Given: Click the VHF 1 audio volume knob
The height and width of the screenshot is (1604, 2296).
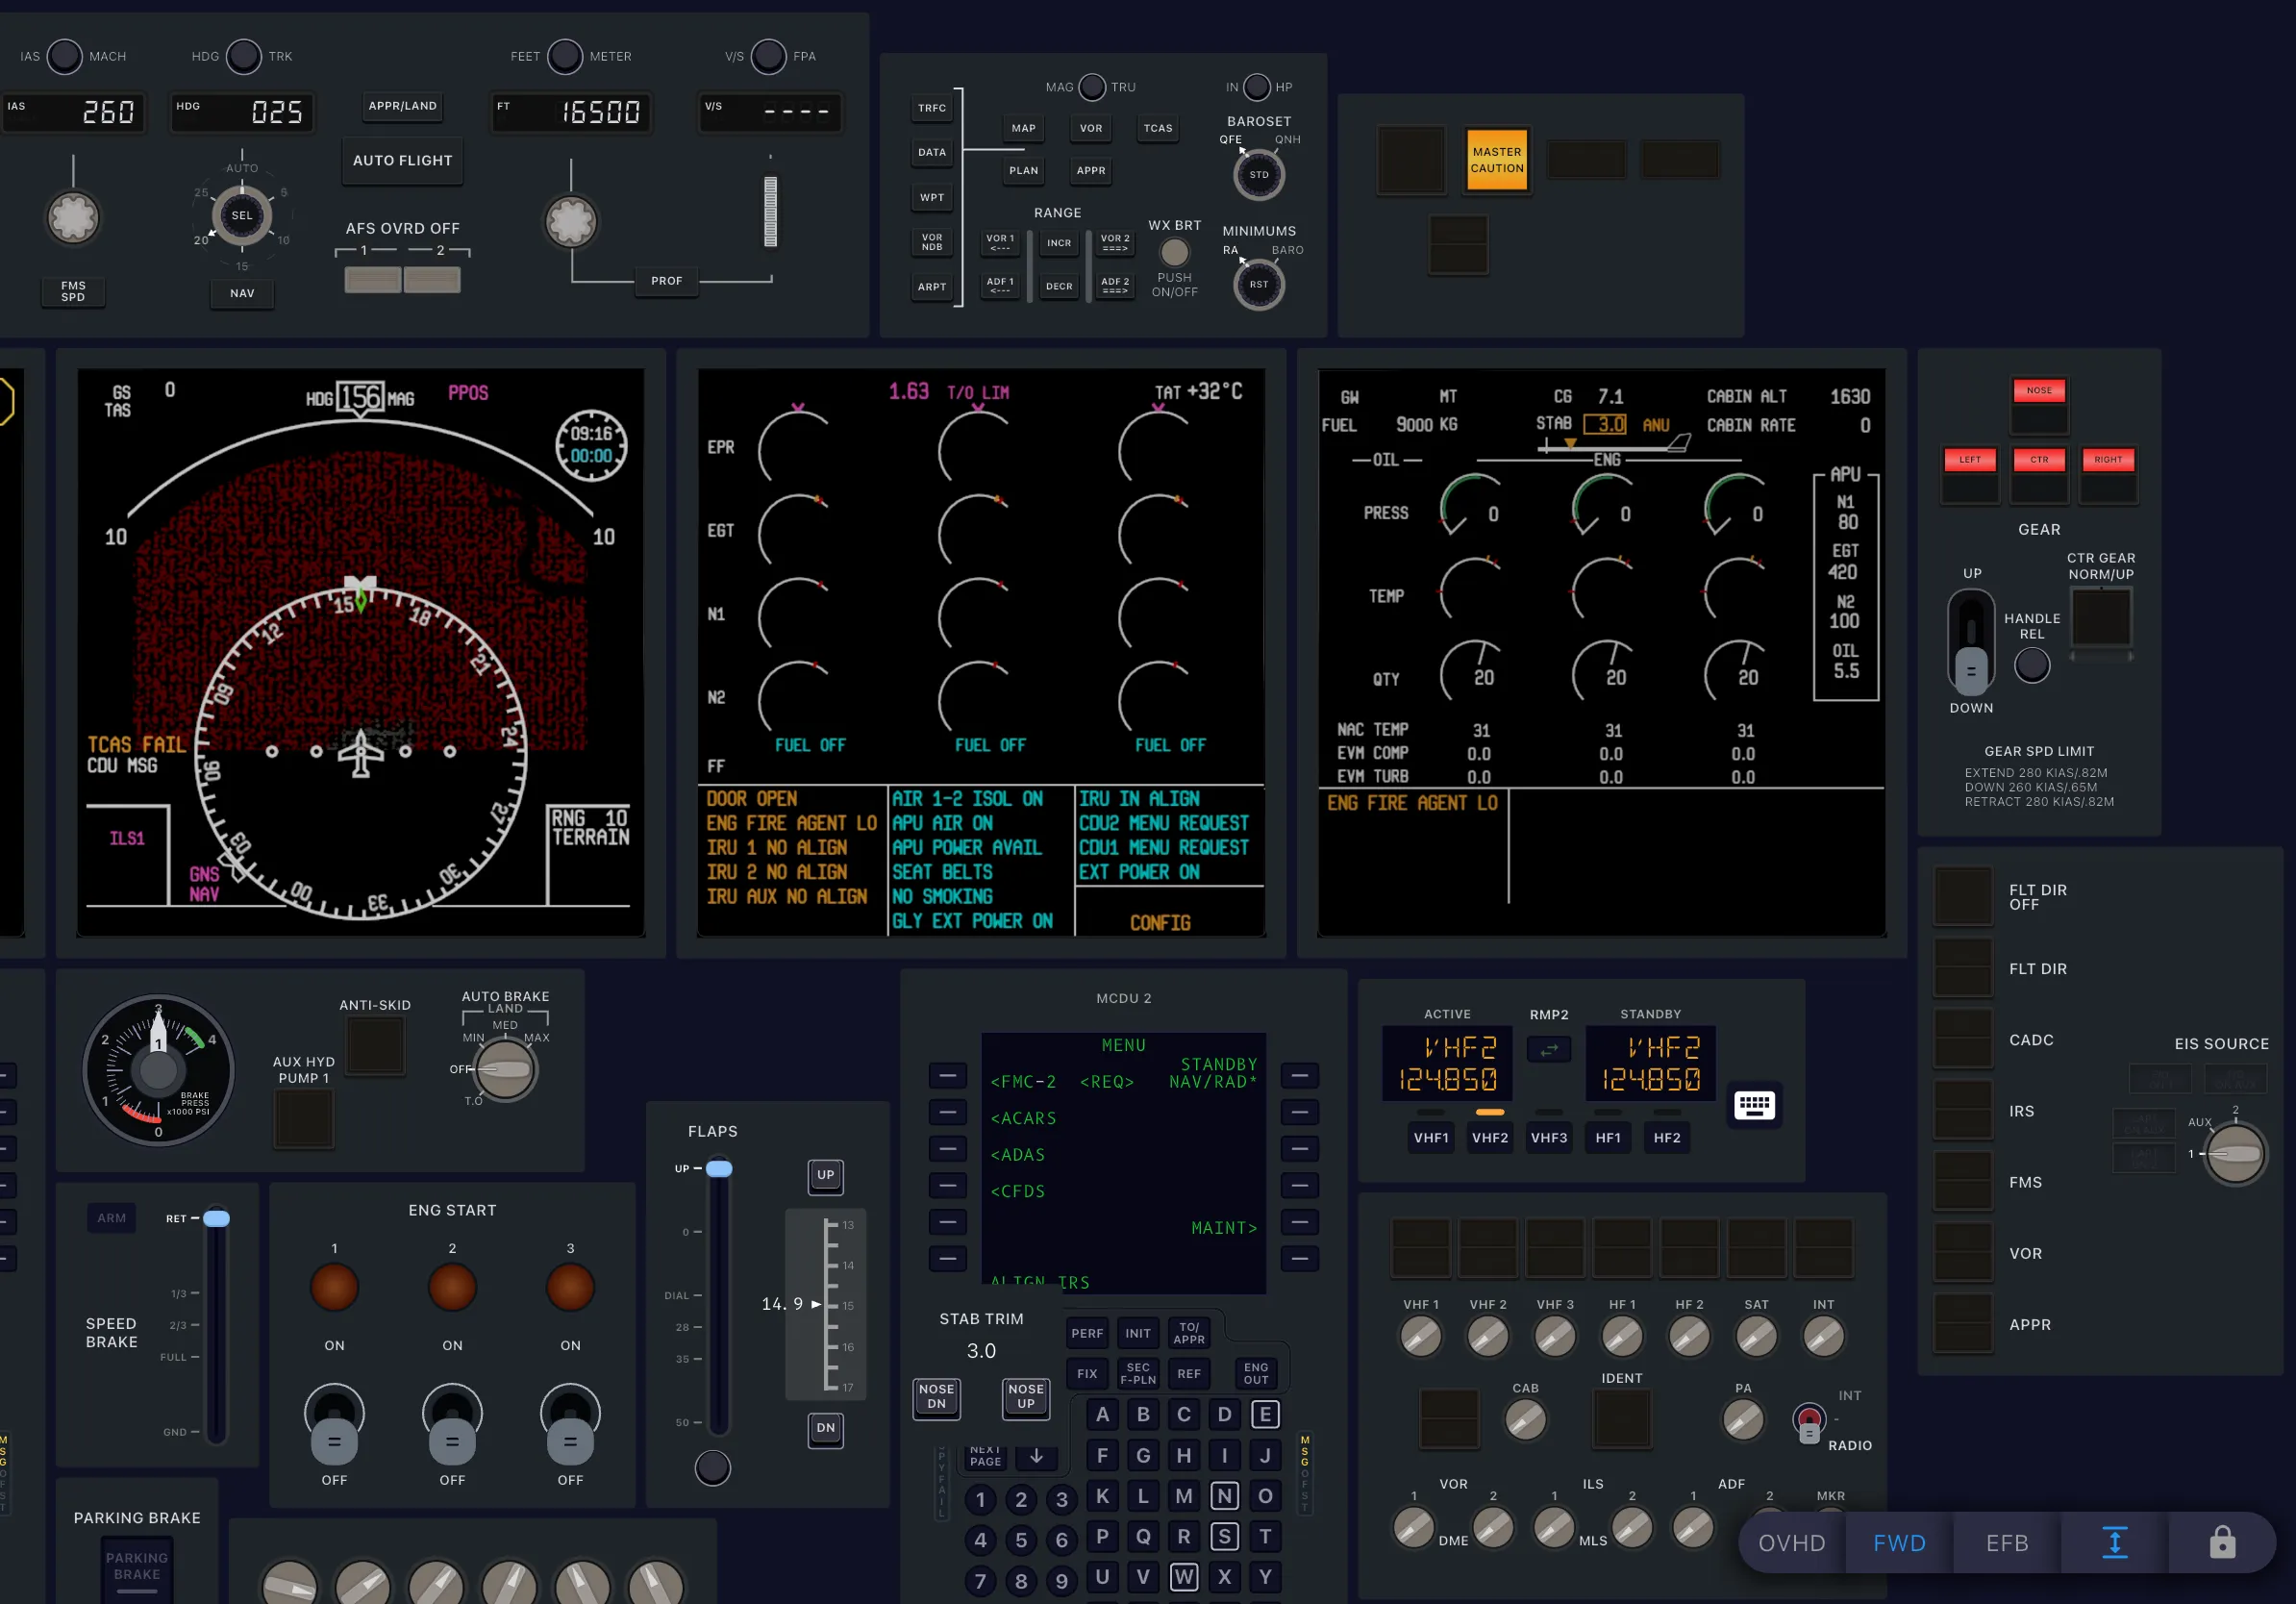Looking at the screenshot, I should pos(1420,1337).
